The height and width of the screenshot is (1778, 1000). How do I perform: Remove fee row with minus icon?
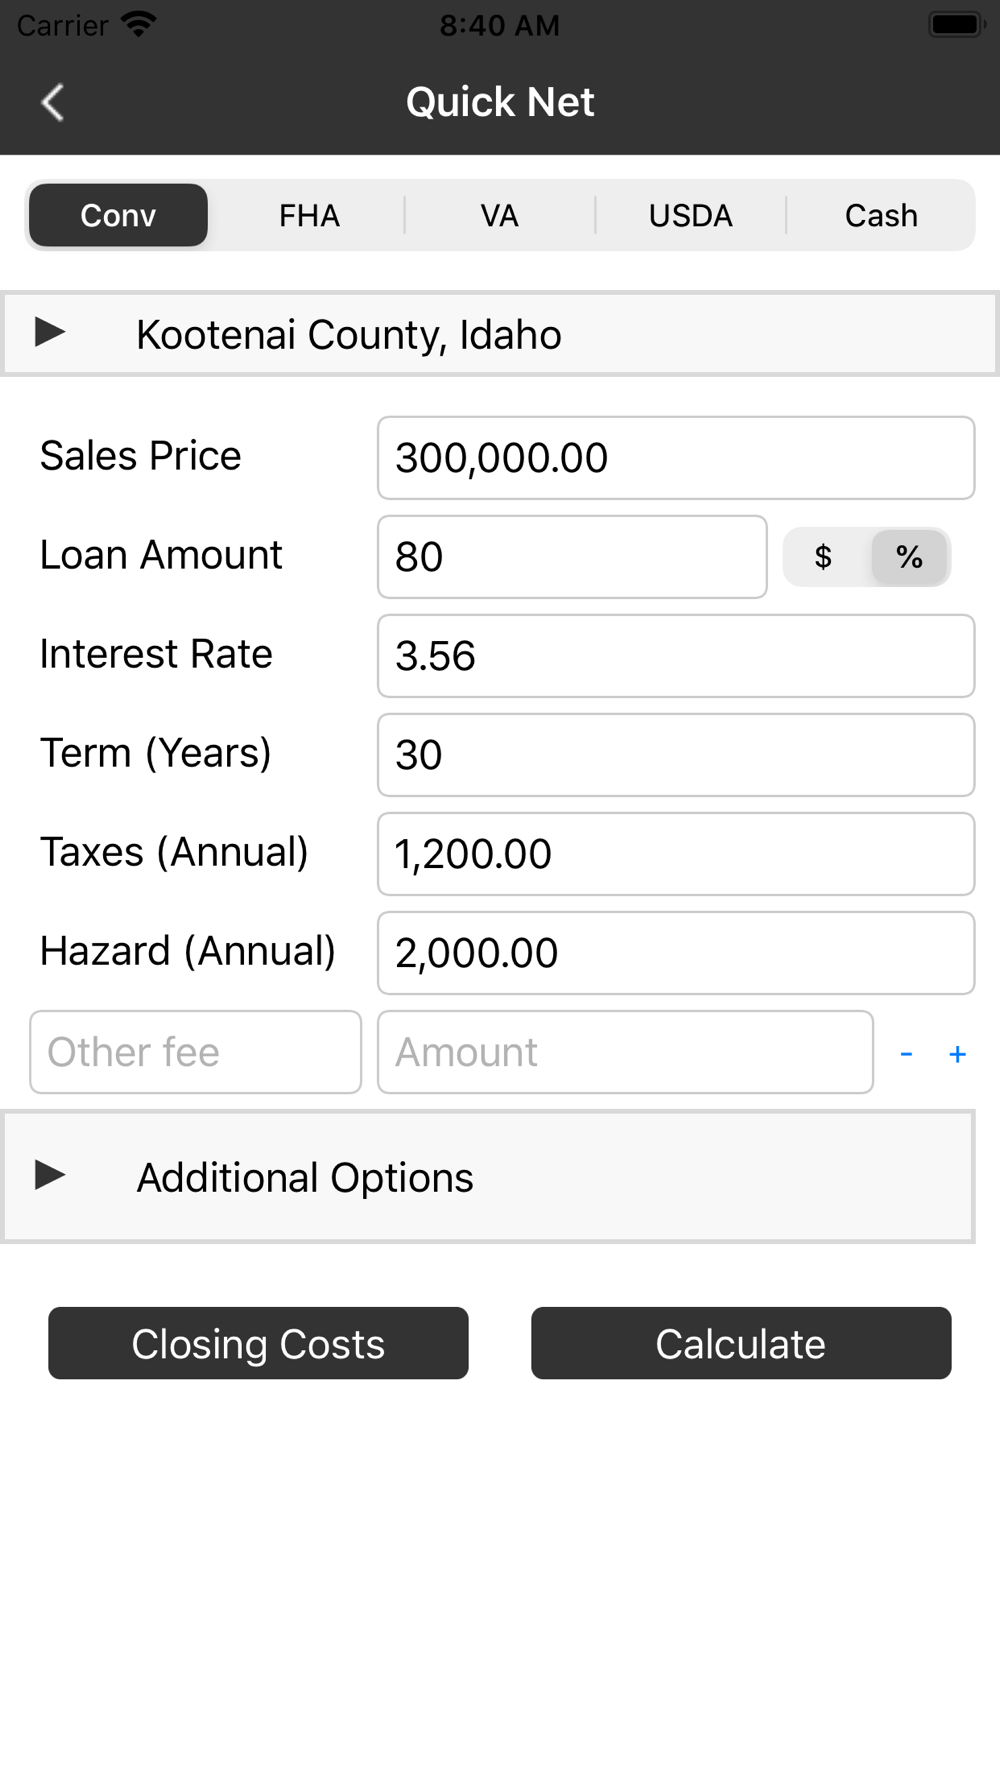[906, 1054]
